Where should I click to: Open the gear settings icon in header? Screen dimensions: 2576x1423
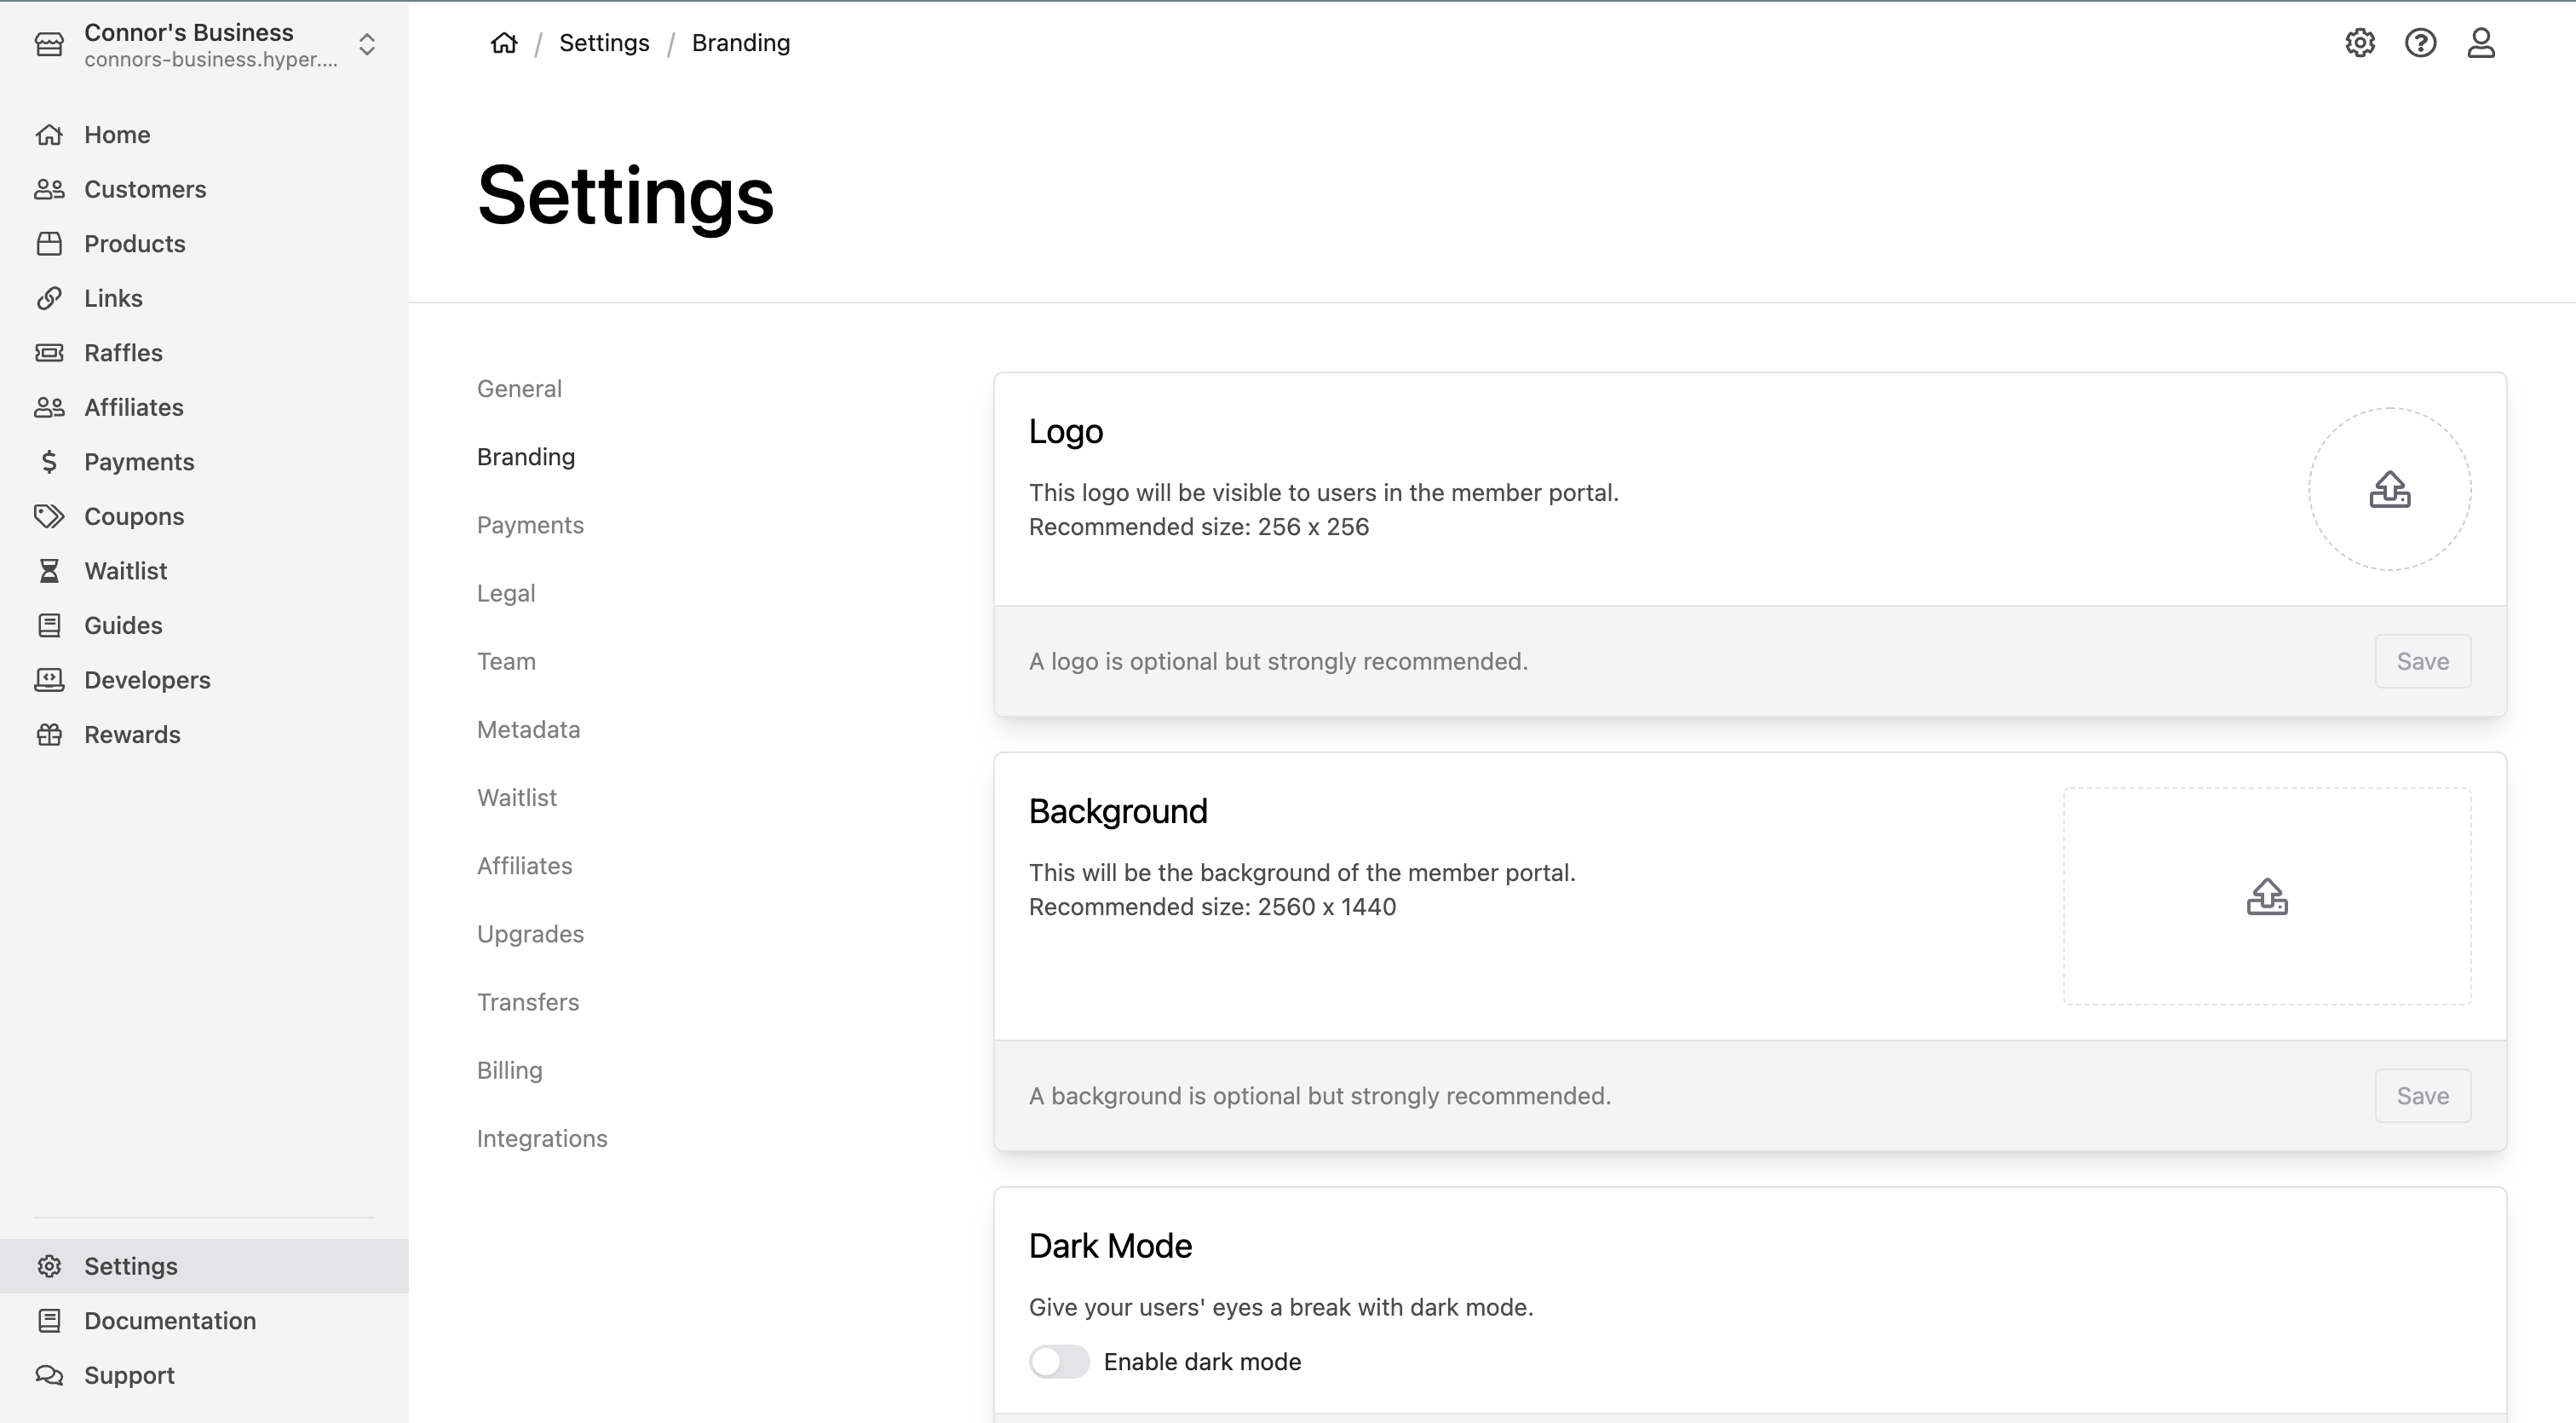[x=2360, y=43]
